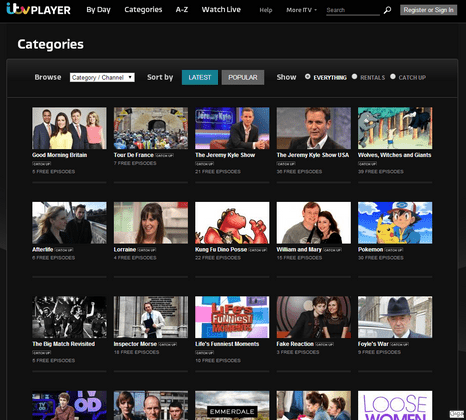Go to Watch Live

(221, 10)
